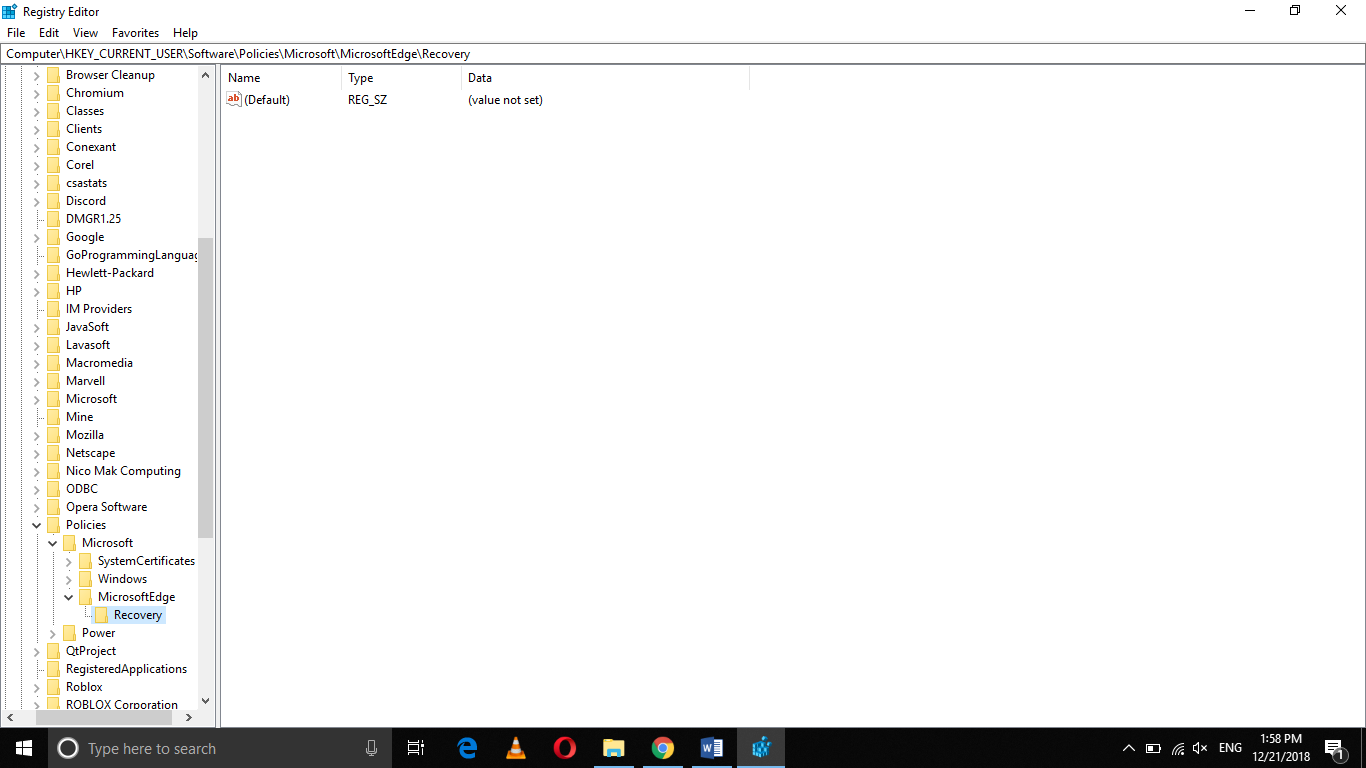Image resolution: width=1366 pixels, height=768 pixels.
Task: Open the View menu
Action: [x=85, y=32]
